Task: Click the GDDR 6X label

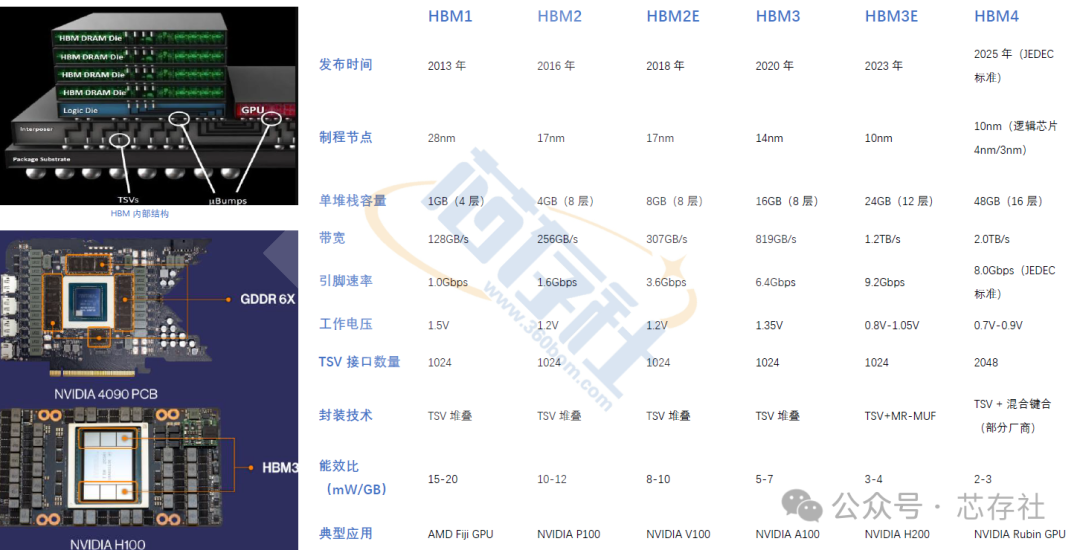Action: pyautogui.click(x=267, y=299)
